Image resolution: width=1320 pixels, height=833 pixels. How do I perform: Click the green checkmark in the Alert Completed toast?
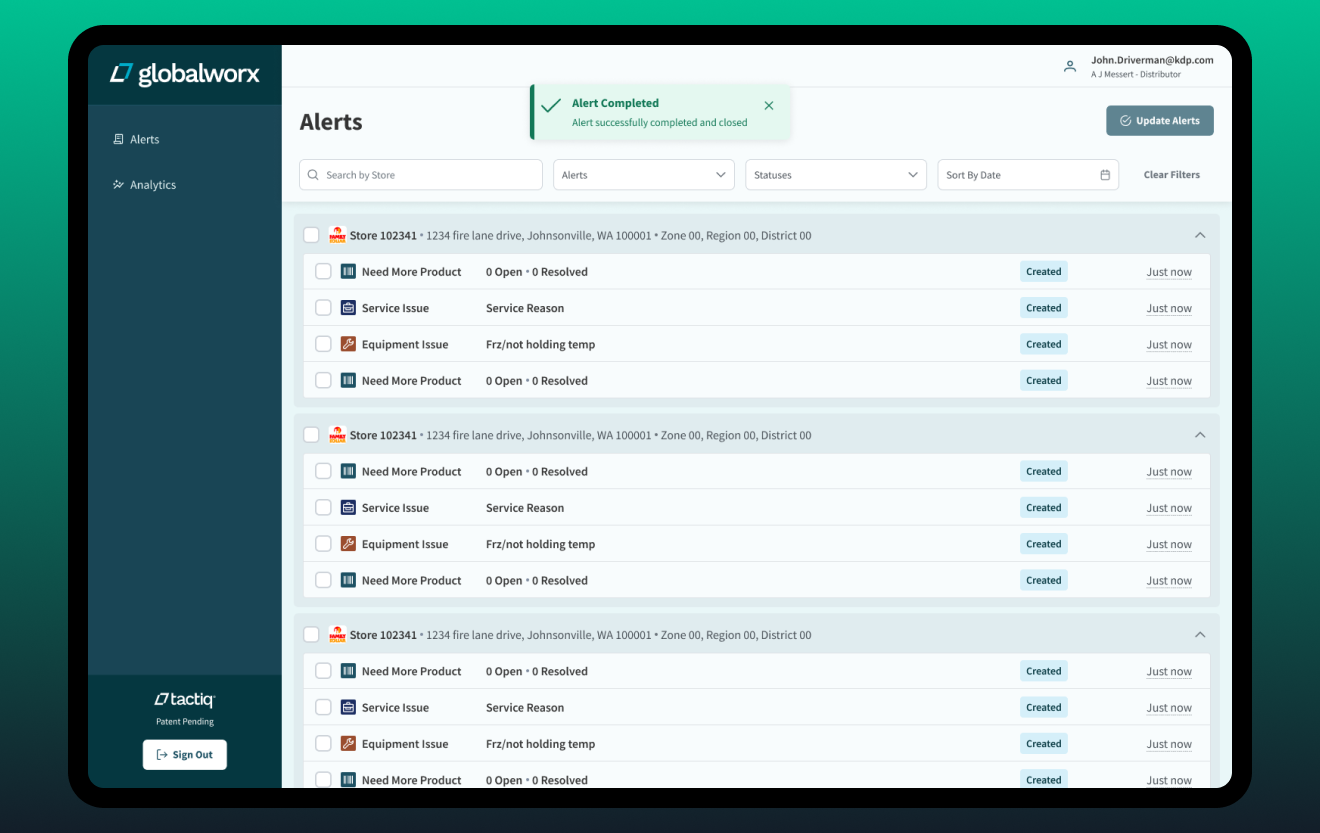tap(551, 105)
